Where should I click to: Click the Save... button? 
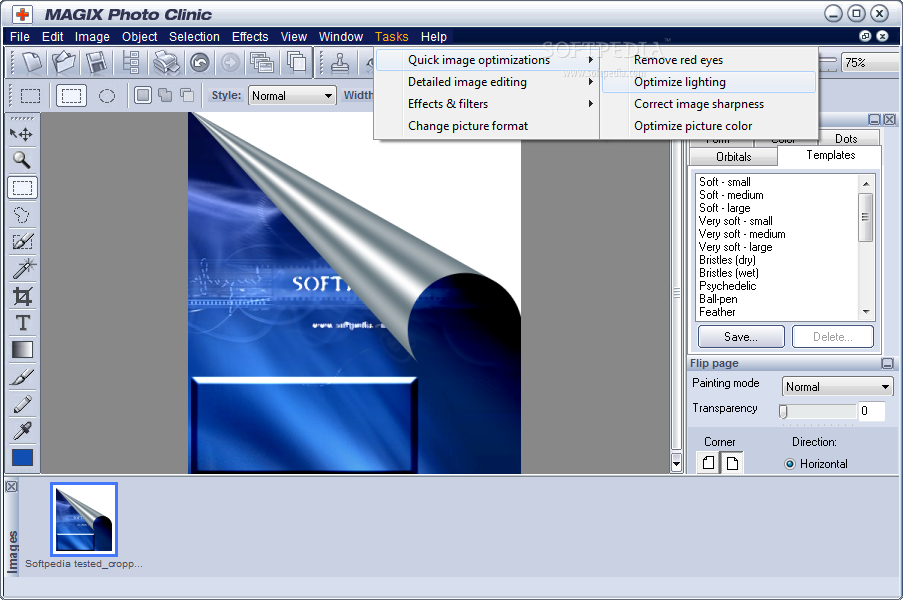(x=741, y=337)
